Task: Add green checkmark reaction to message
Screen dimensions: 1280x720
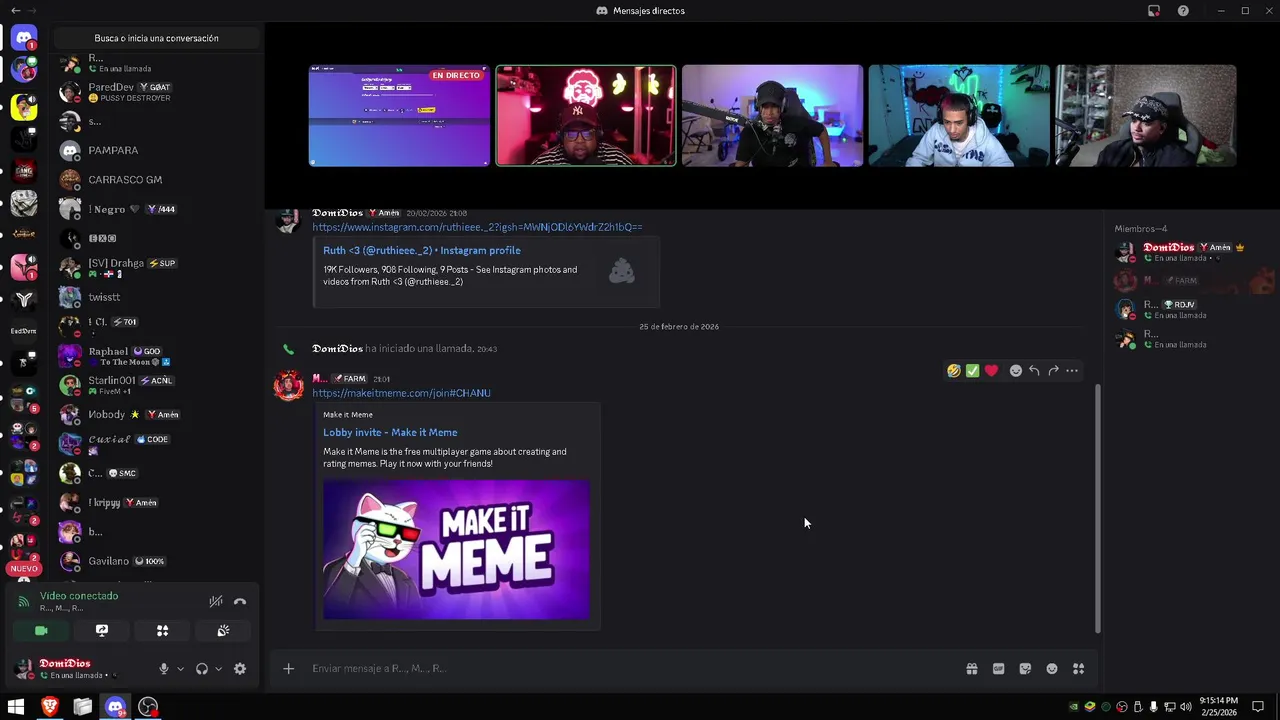Action: coord(972,371)
